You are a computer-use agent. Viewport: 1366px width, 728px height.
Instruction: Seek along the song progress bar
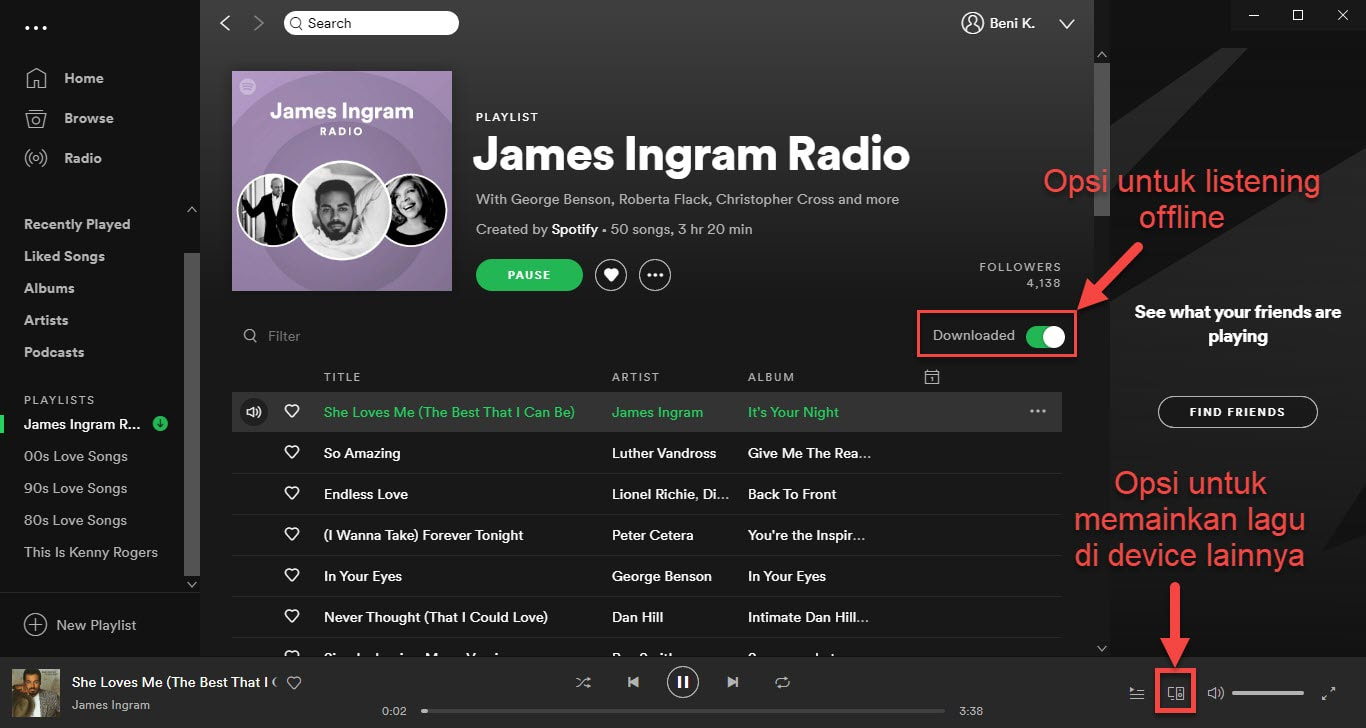click(683, 711)
